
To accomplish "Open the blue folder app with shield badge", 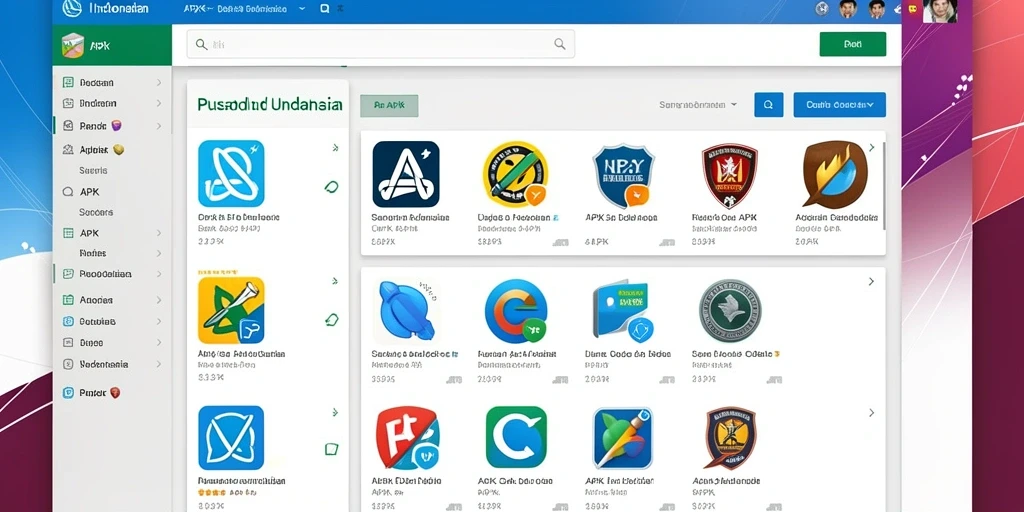I will (621, 311).
